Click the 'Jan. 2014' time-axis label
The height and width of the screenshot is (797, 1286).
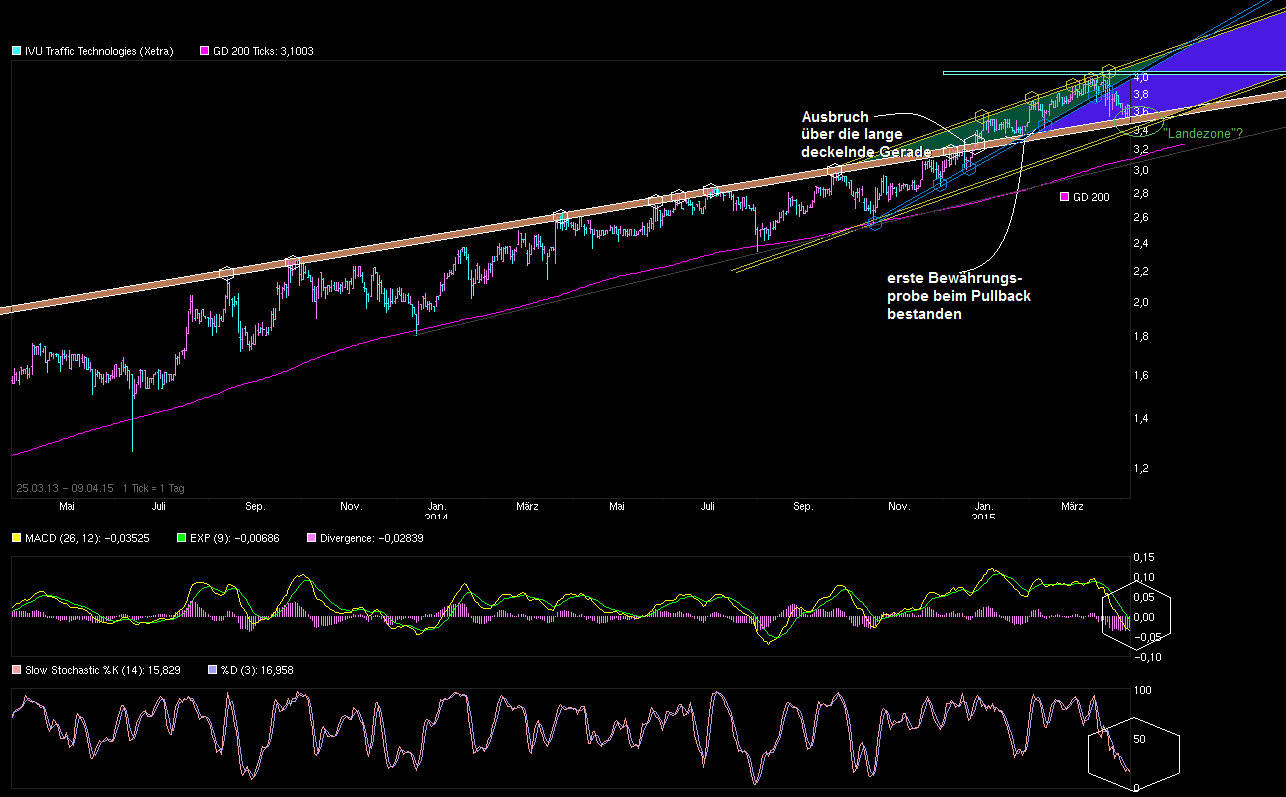438,511
